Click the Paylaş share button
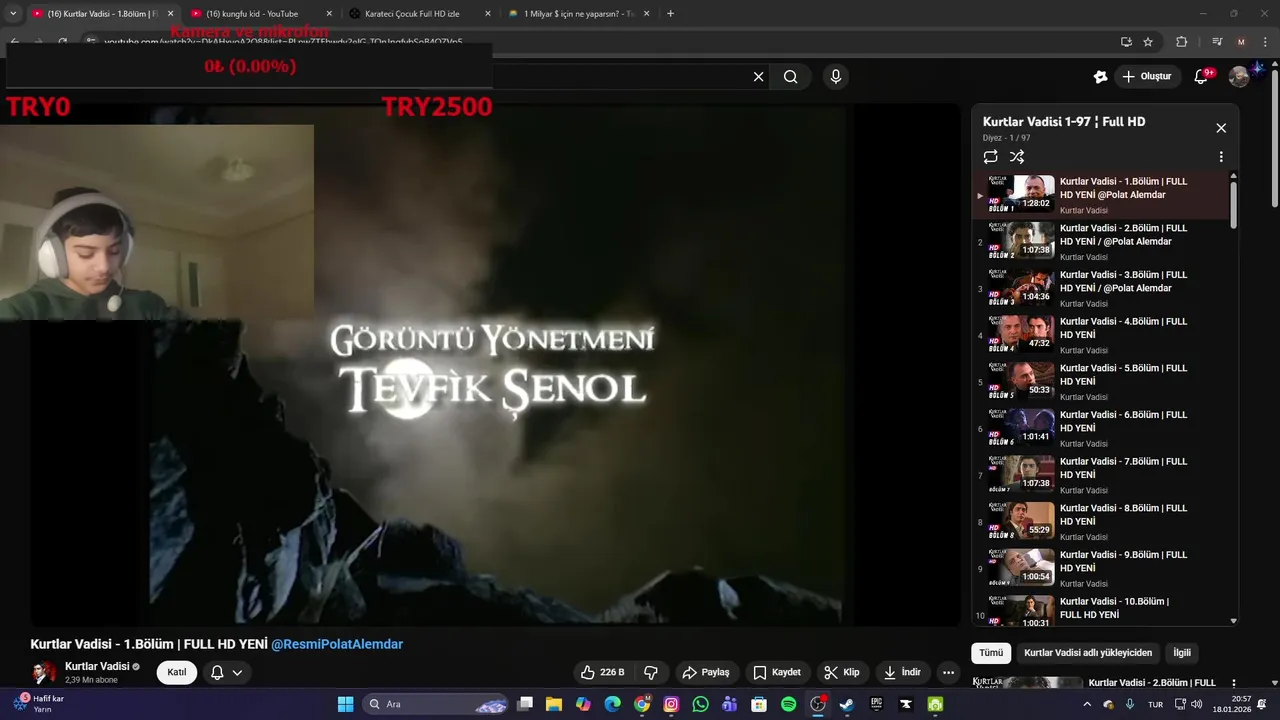Image resolution: width=1280 pixels, height=720 pixels. click(706, 672)
